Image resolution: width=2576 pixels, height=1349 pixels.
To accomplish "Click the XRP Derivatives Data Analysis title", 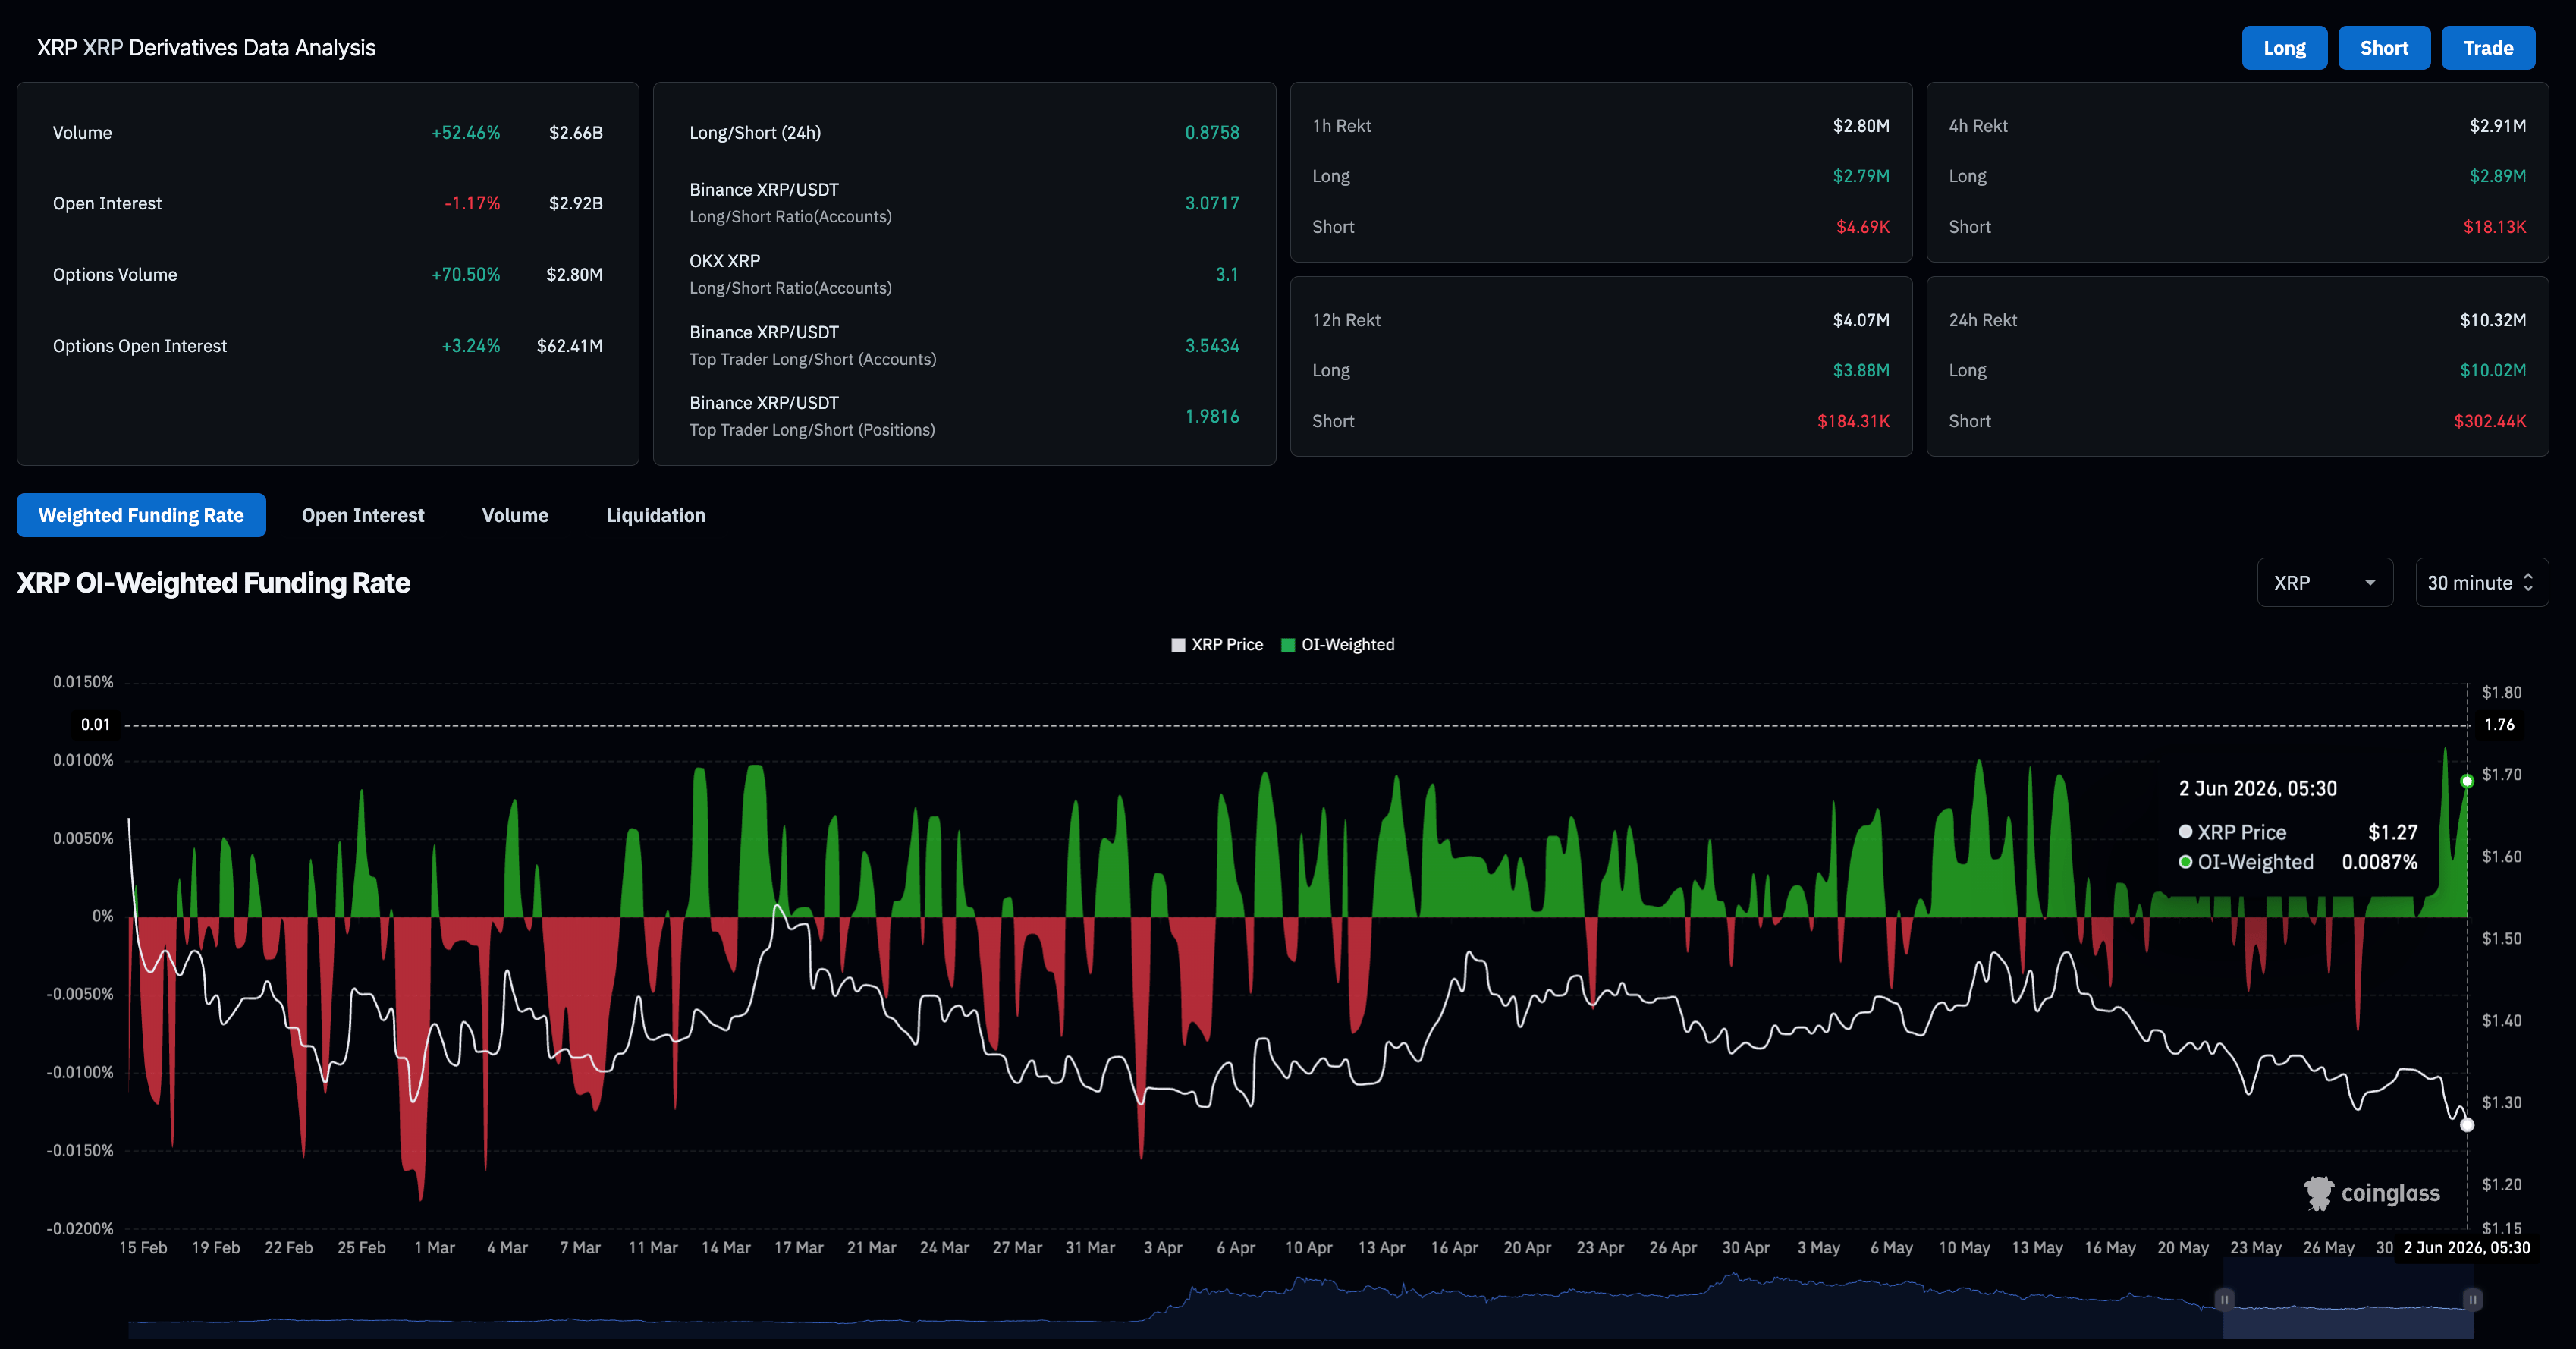I will [206, 48].
